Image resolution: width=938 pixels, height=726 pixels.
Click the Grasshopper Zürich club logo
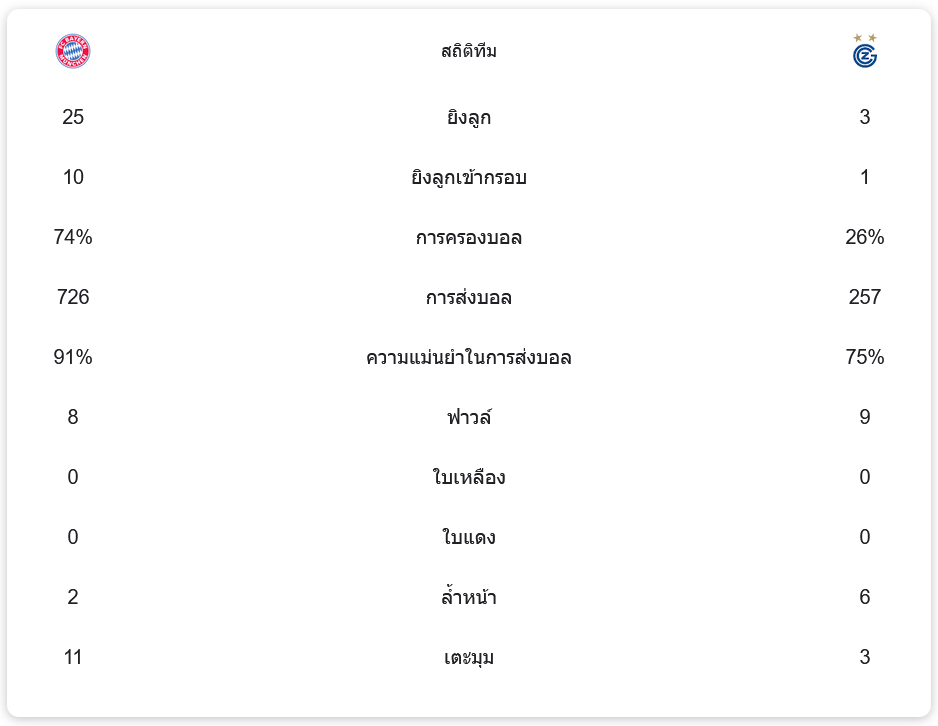pyautogui.click(x=865, y=51)
